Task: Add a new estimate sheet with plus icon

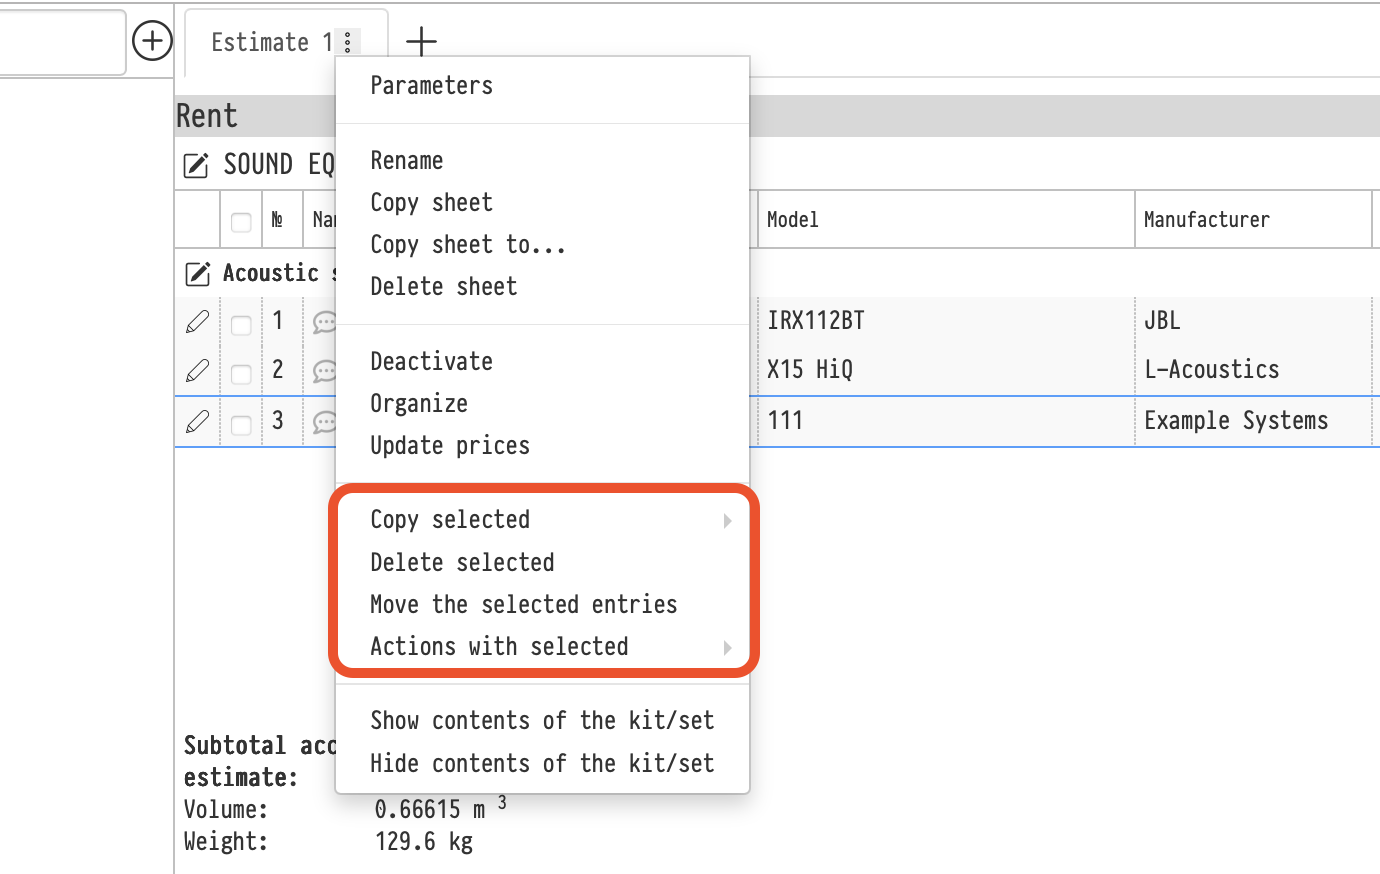Action: [421, 41]
